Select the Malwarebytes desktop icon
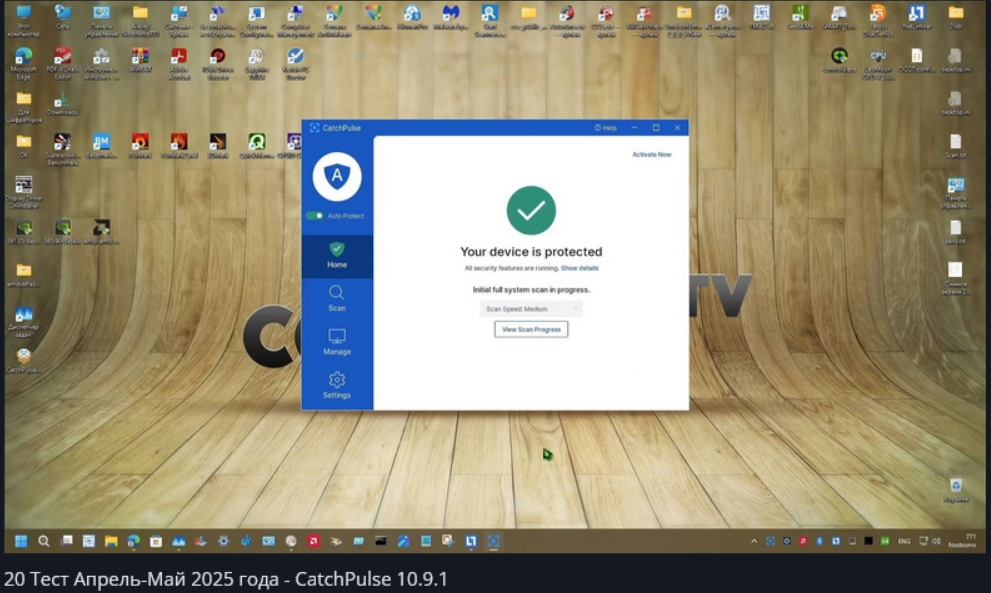Image resolution: width=991 pixels, height=593 pixels. click(451, 18)
